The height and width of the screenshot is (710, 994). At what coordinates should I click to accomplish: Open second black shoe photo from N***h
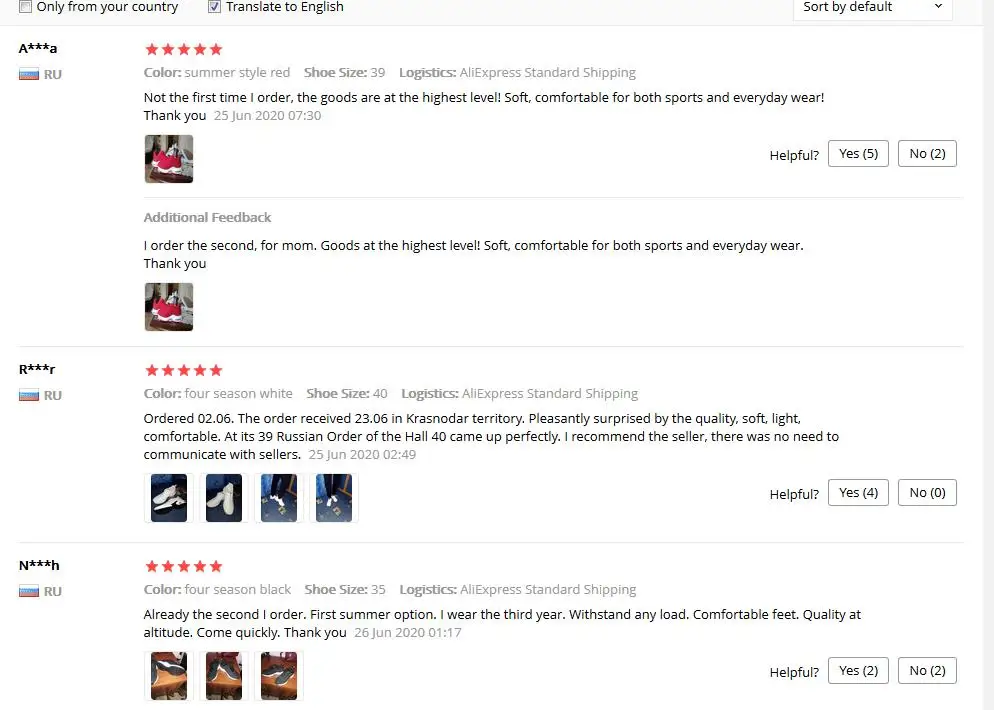[224, 676]
